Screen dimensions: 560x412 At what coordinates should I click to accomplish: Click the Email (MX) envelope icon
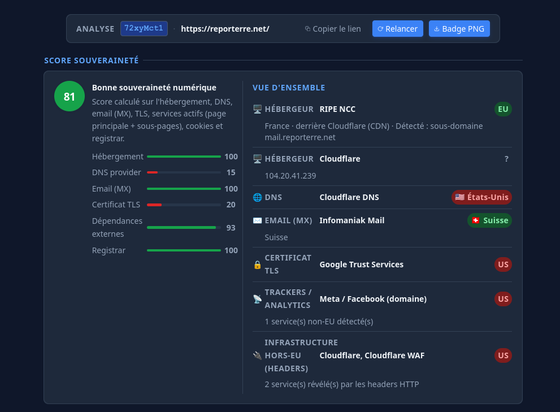click(257, 221)
